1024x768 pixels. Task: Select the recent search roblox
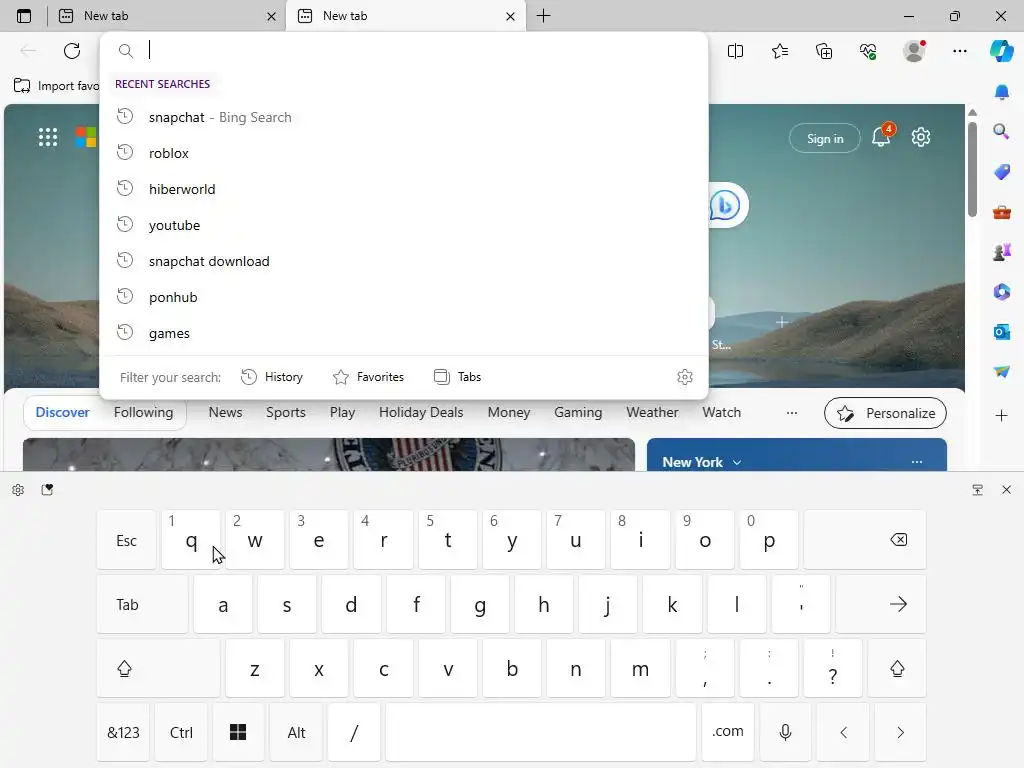point(404,153)
